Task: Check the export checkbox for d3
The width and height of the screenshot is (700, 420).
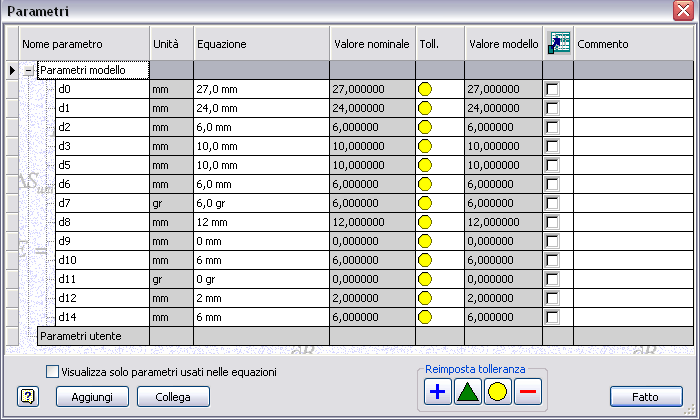Action: 552,146
